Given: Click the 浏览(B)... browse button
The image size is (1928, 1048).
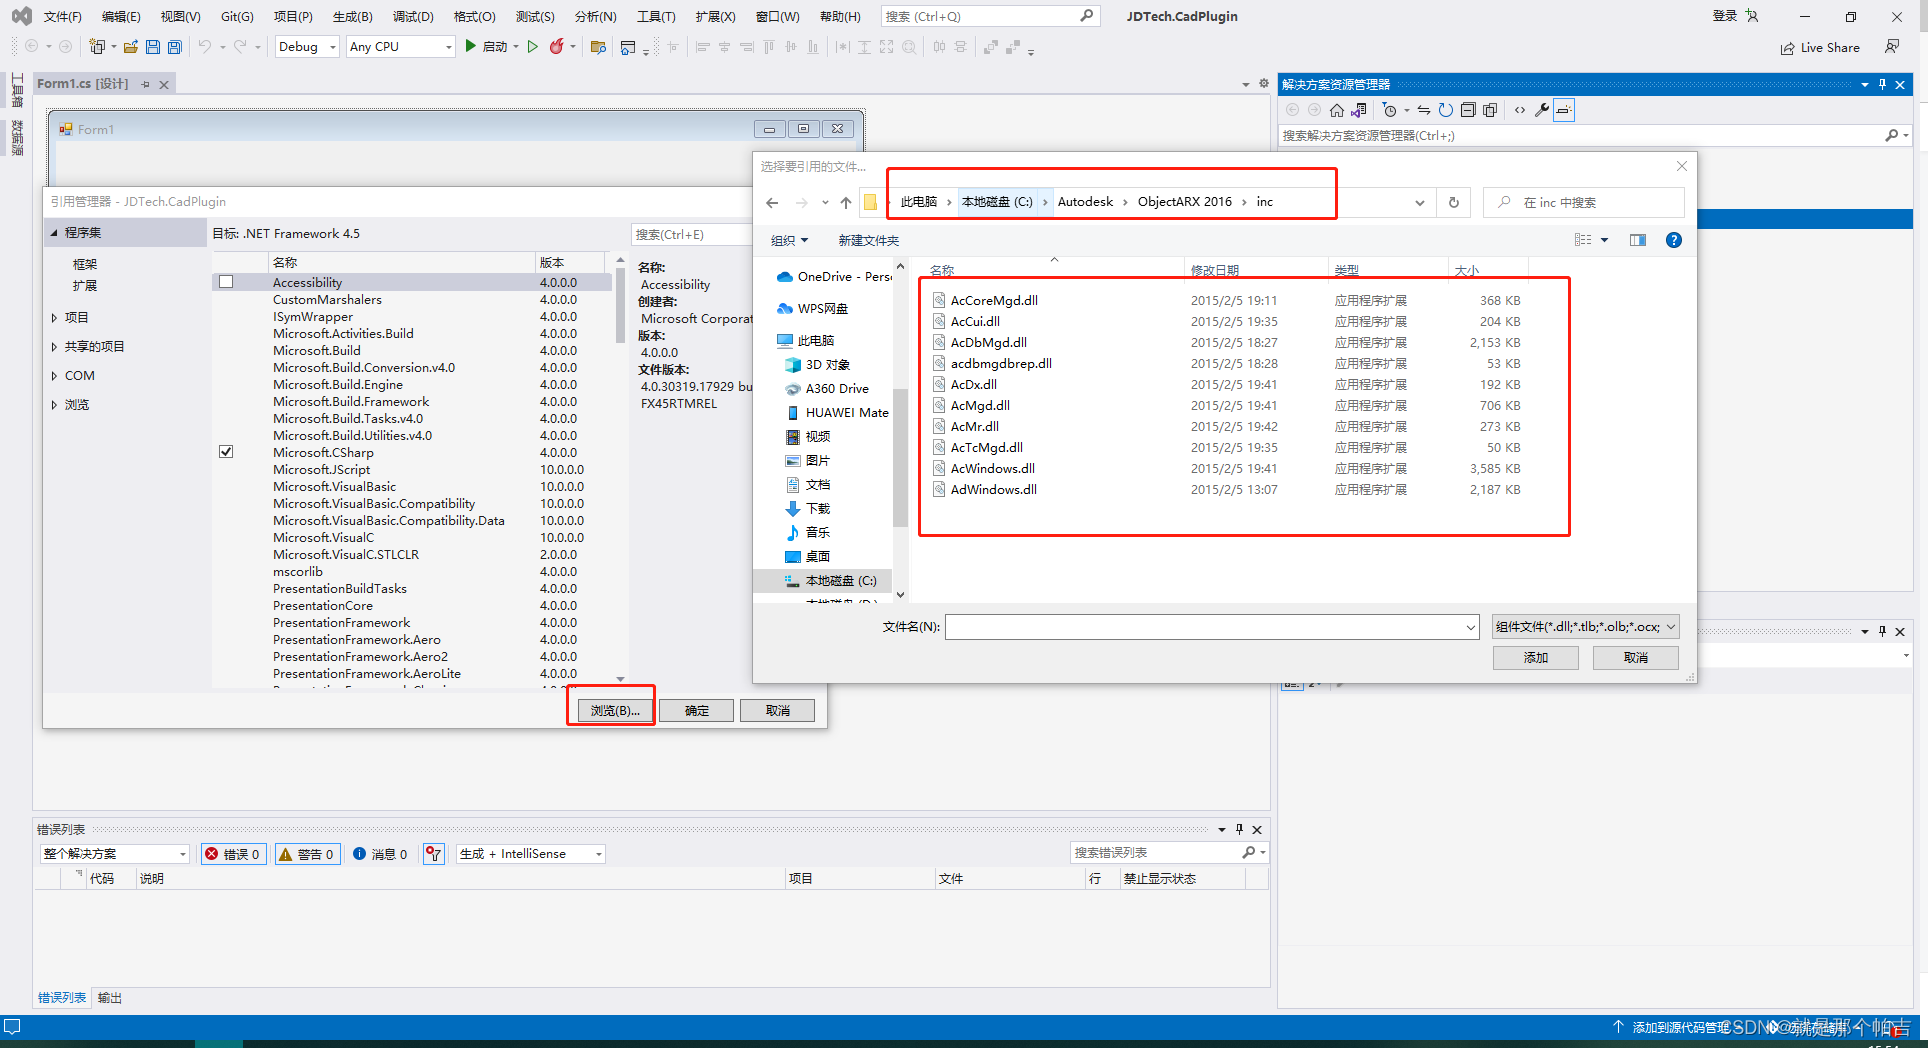Looking at the screenshot, I should pyautogui.click(x=614, y=710).
